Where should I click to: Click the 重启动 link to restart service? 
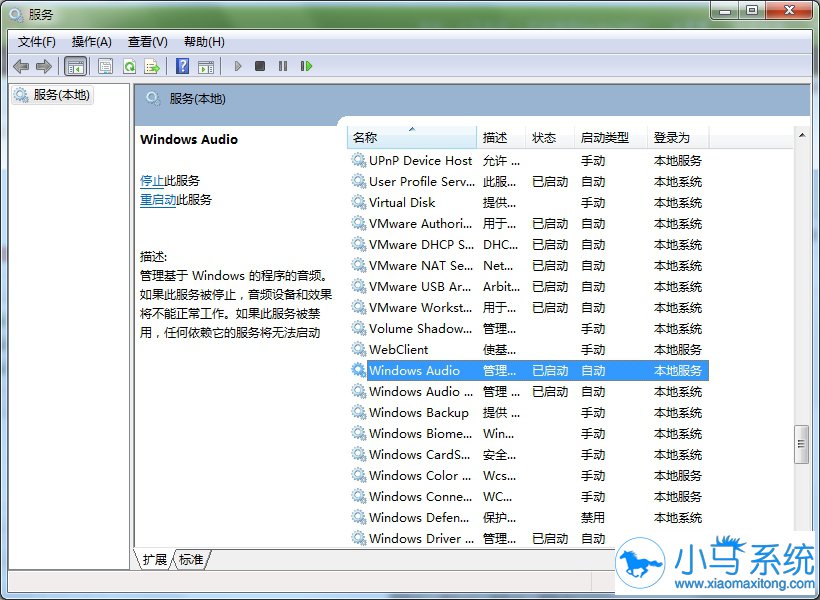[158, 200]
